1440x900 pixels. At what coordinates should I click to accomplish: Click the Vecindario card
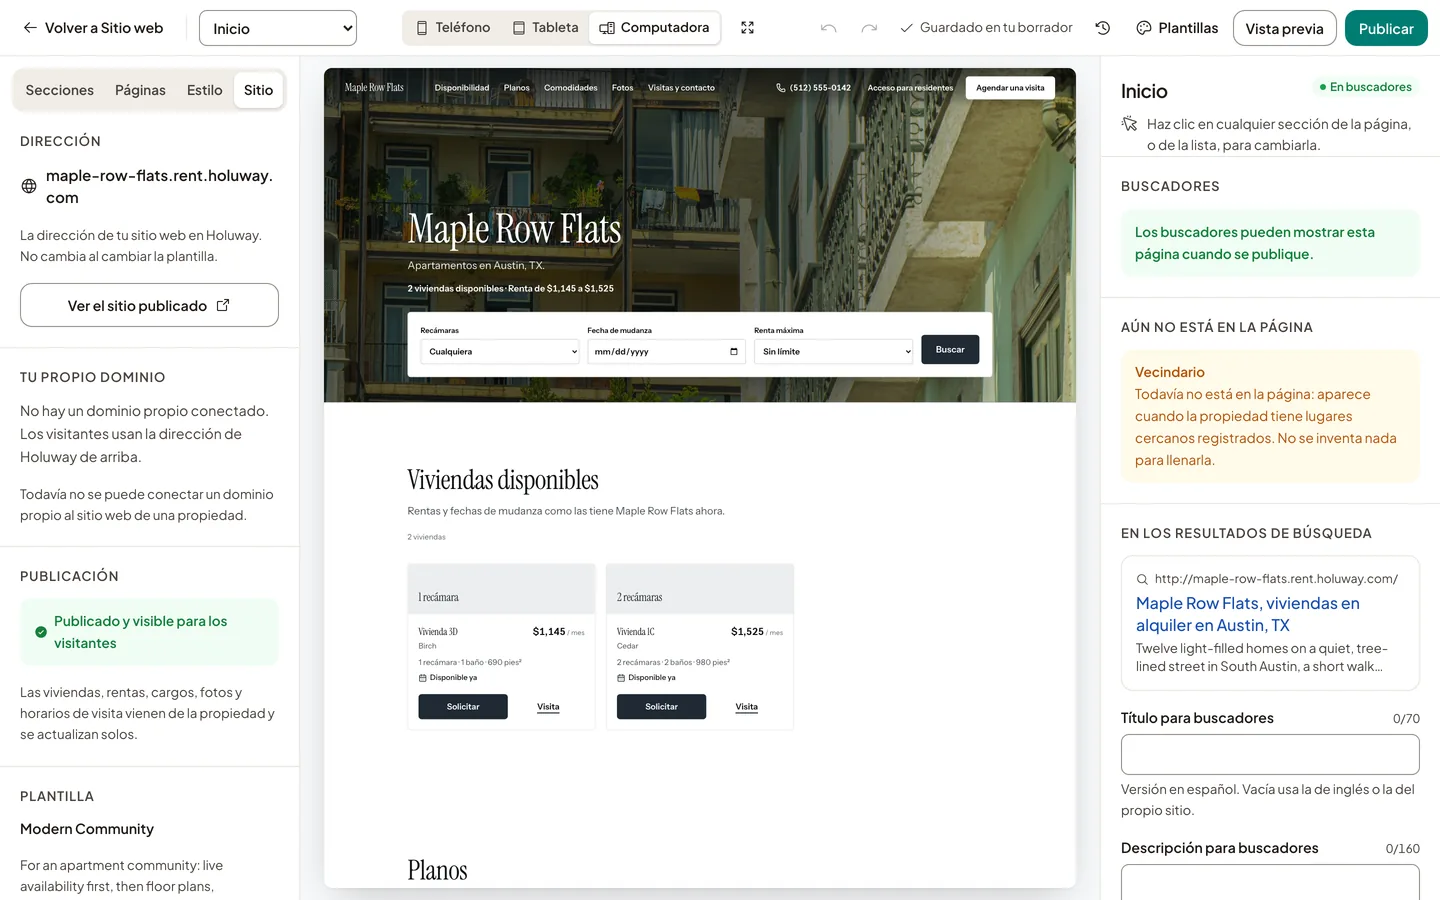point(1270,416)
